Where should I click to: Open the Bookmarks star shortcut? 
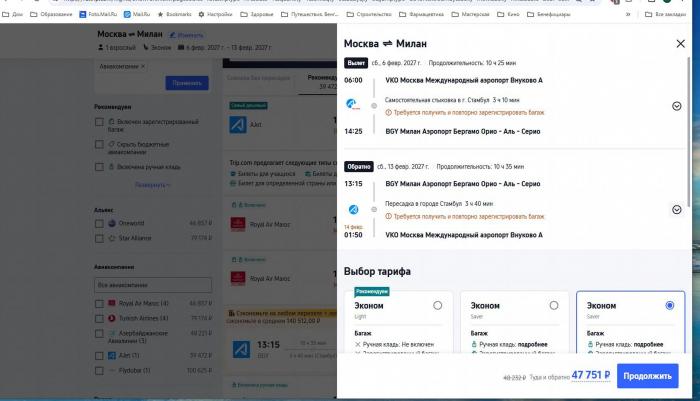[x=174, y=14]
